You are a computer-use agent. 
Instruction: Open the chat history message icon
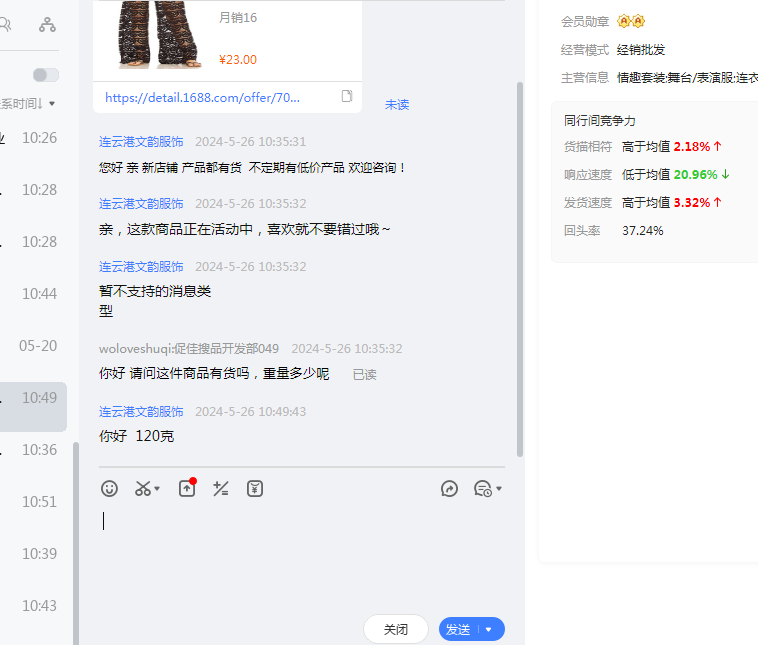pyautogui.click(x=482, y=488)
